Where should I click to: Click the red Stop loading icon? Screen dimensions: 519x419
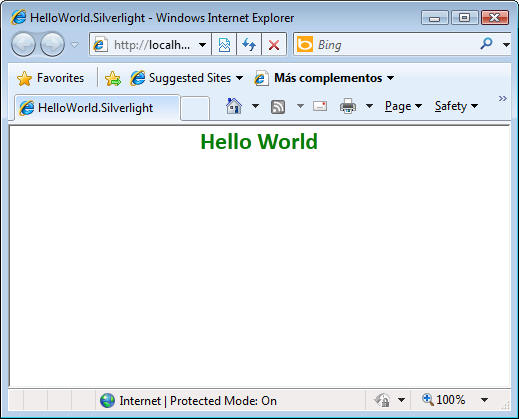click(x=274, y=44)
